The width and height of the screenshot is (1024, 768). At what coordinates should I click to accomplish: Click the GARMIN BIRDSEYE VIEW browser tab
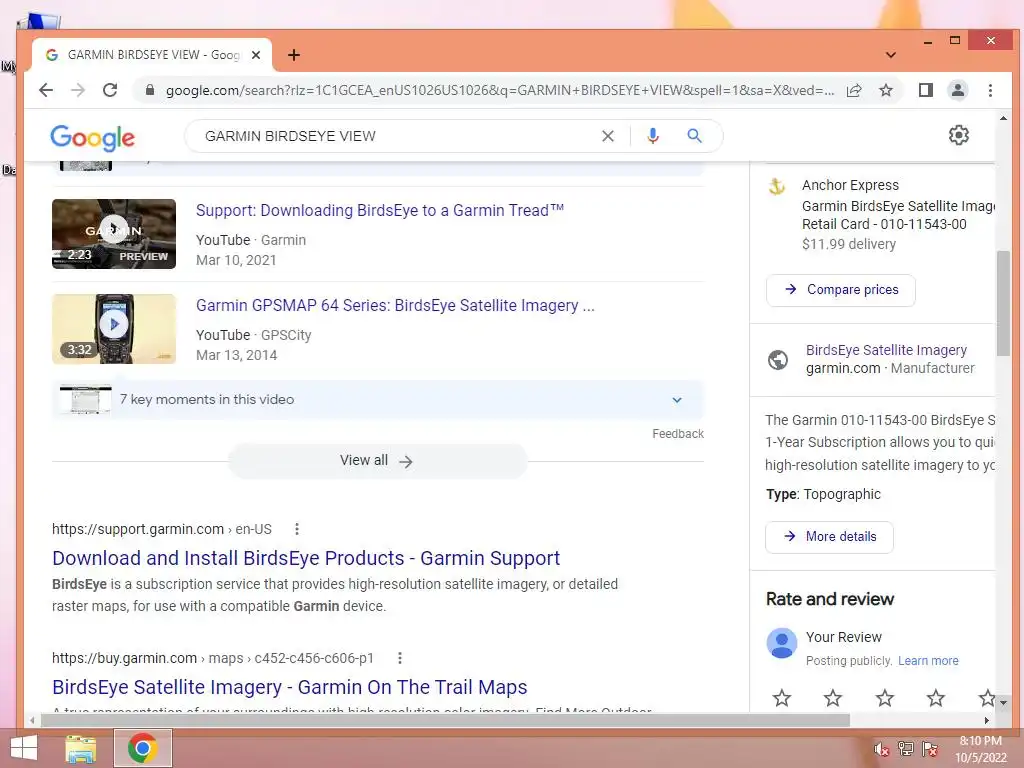tap(152, 55)
